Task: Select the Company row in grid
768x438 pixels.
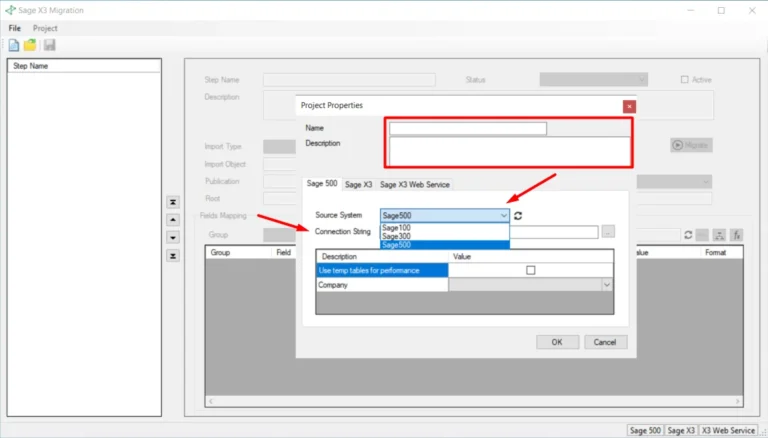Action: point(382,285)
